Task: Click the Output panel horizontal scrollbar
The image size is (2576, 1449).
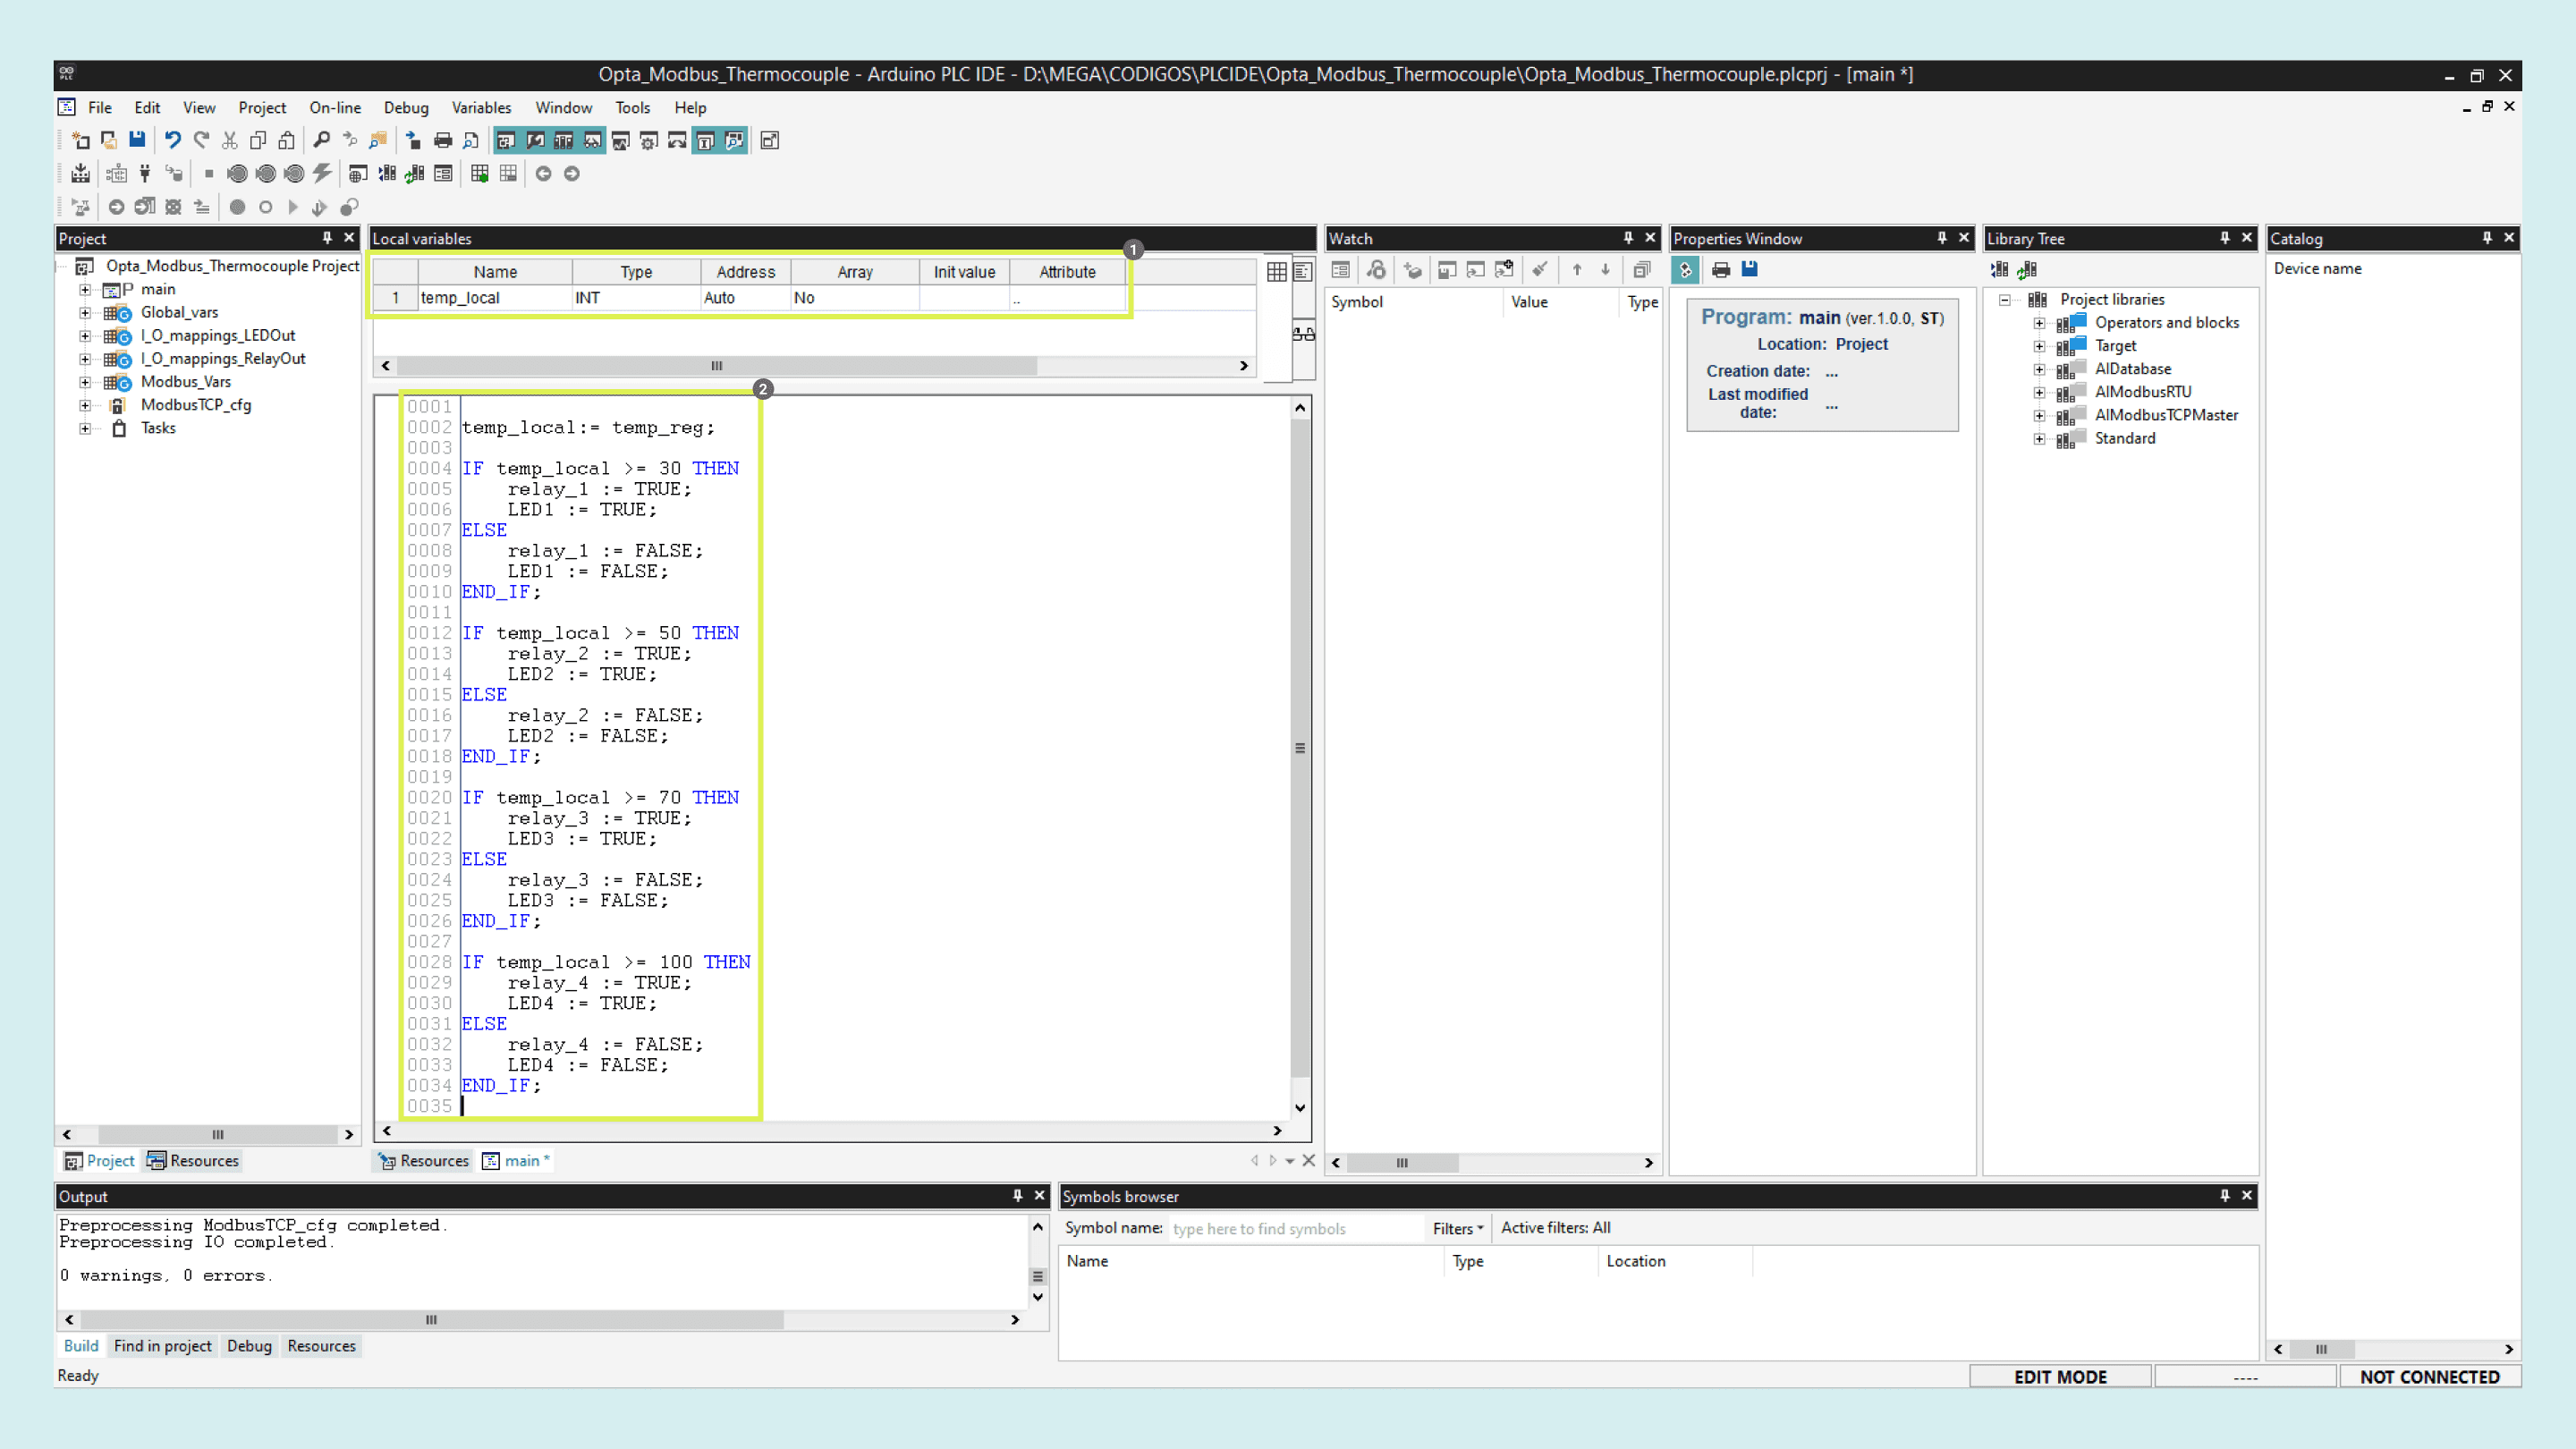Action: click(430, 1320)
